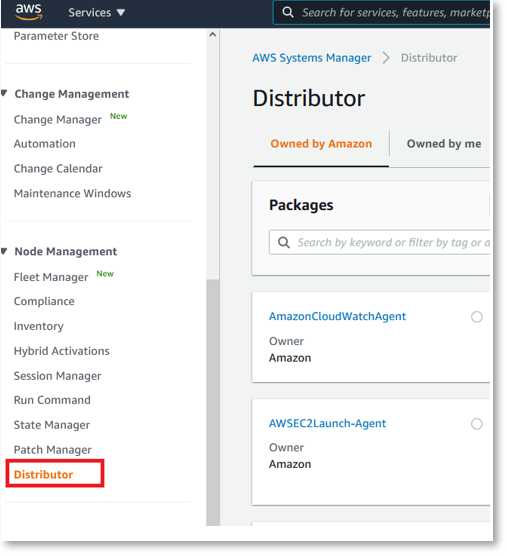Select AmazonCloudWatchAgent radio button

point(477,317)
